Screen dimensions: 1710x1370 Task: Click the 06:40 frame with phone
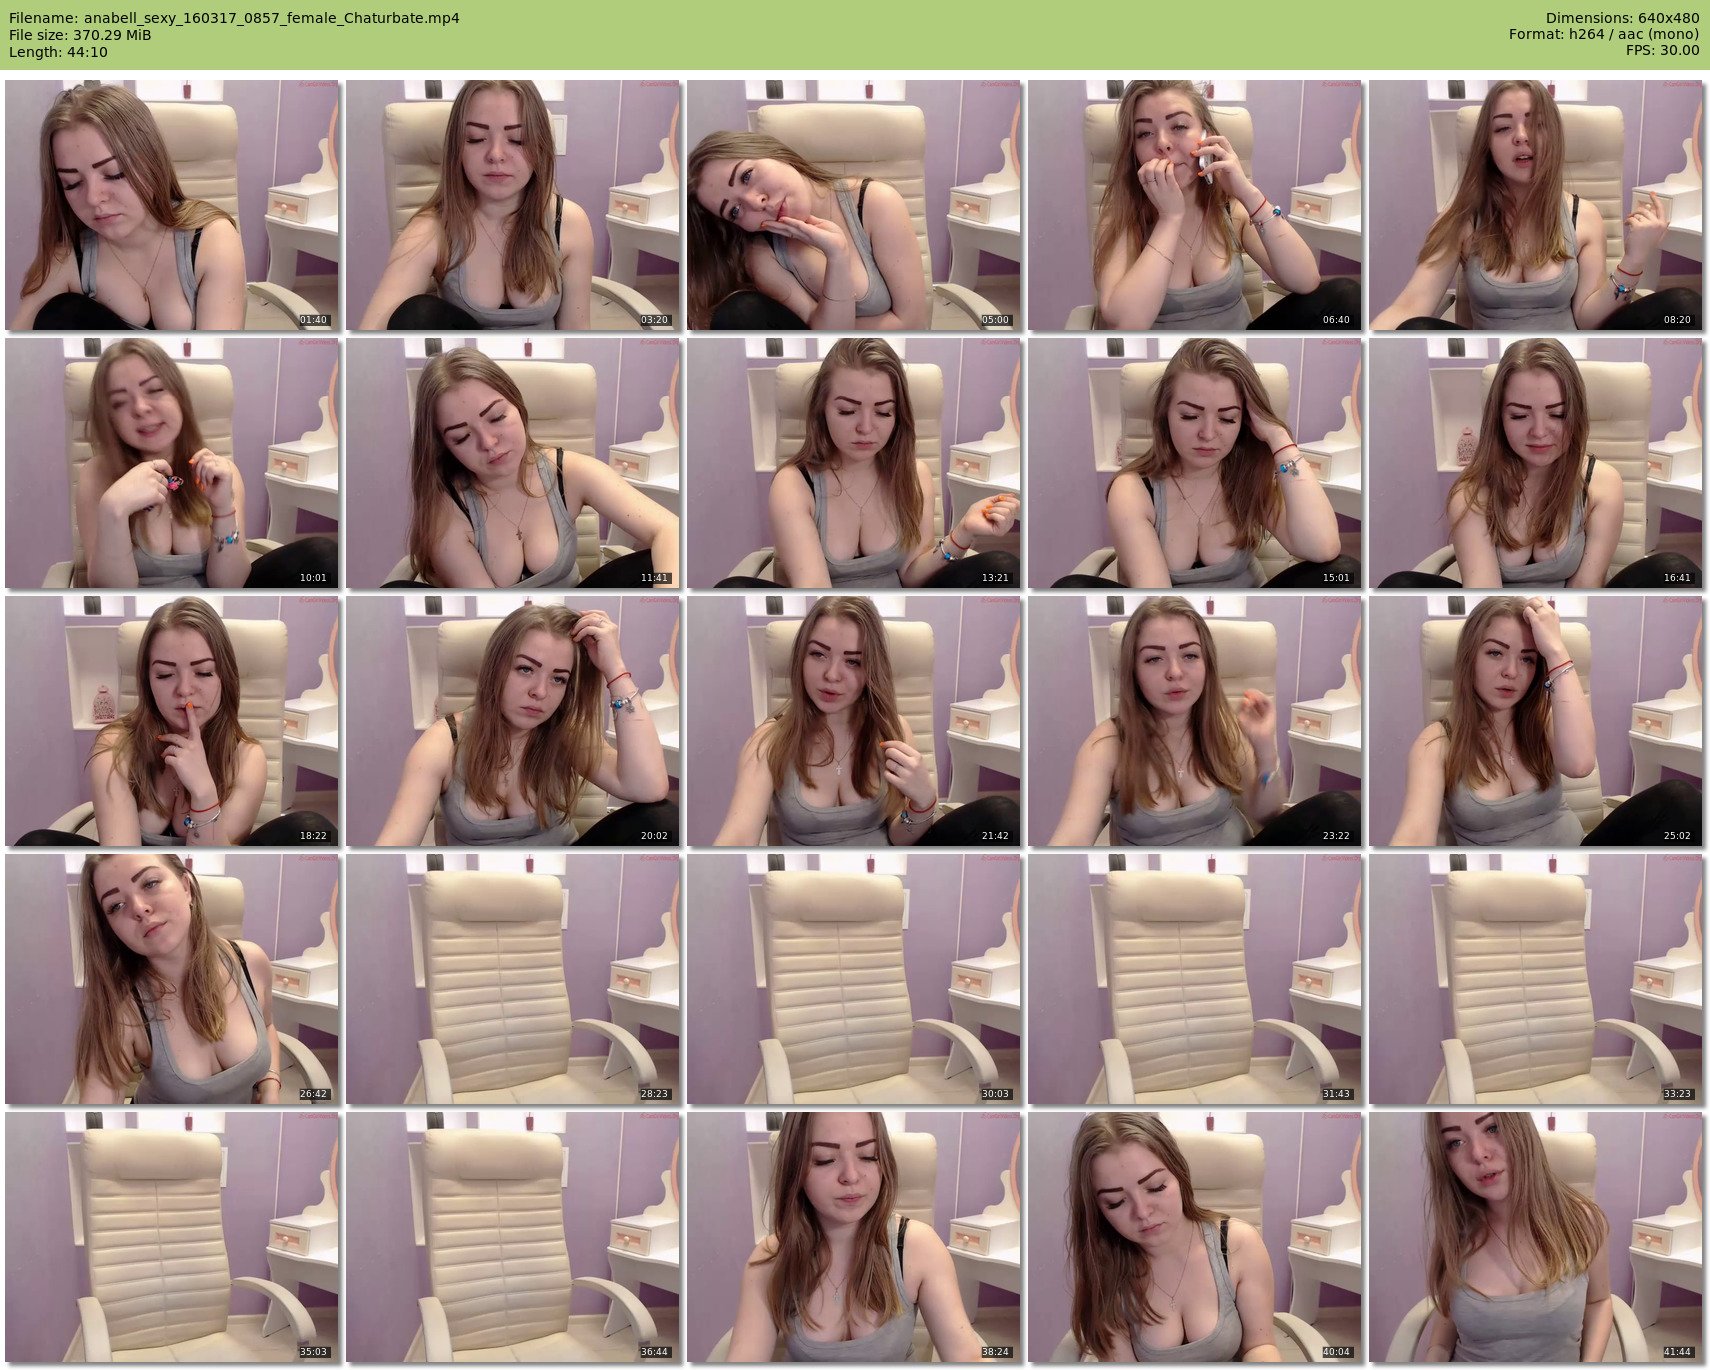click(1194, 205)
